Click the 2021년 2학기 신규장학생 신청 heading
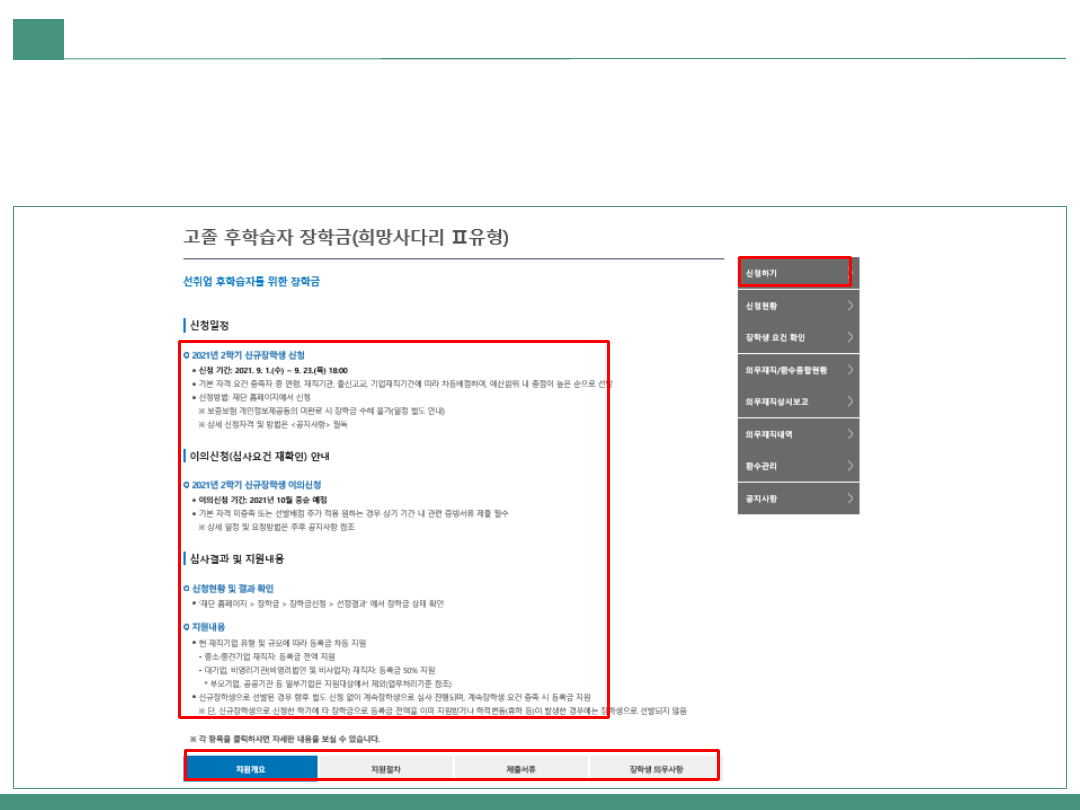1080x810 pixels. coord(248,355)
